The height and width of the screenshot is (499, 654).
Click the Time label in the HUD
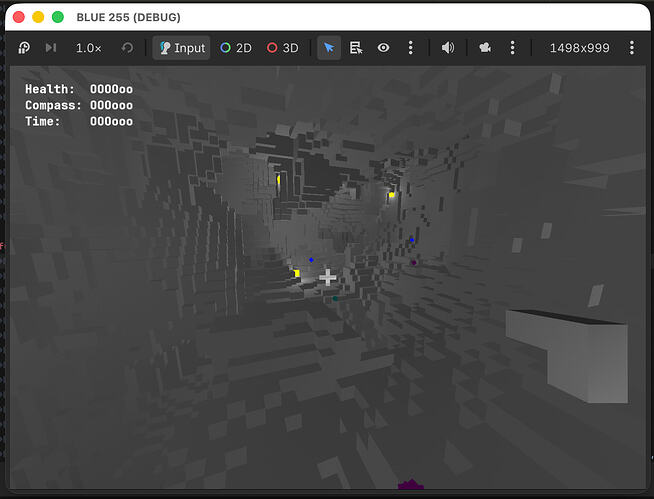point(43,121)
